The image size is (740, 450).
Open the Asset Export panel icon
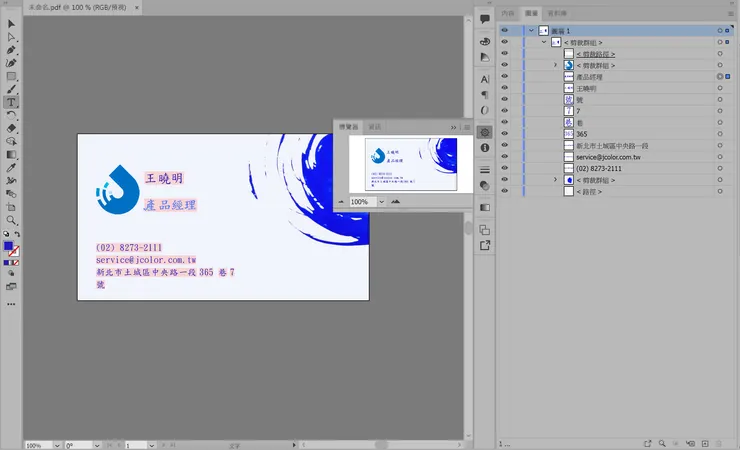click(485, 245)
